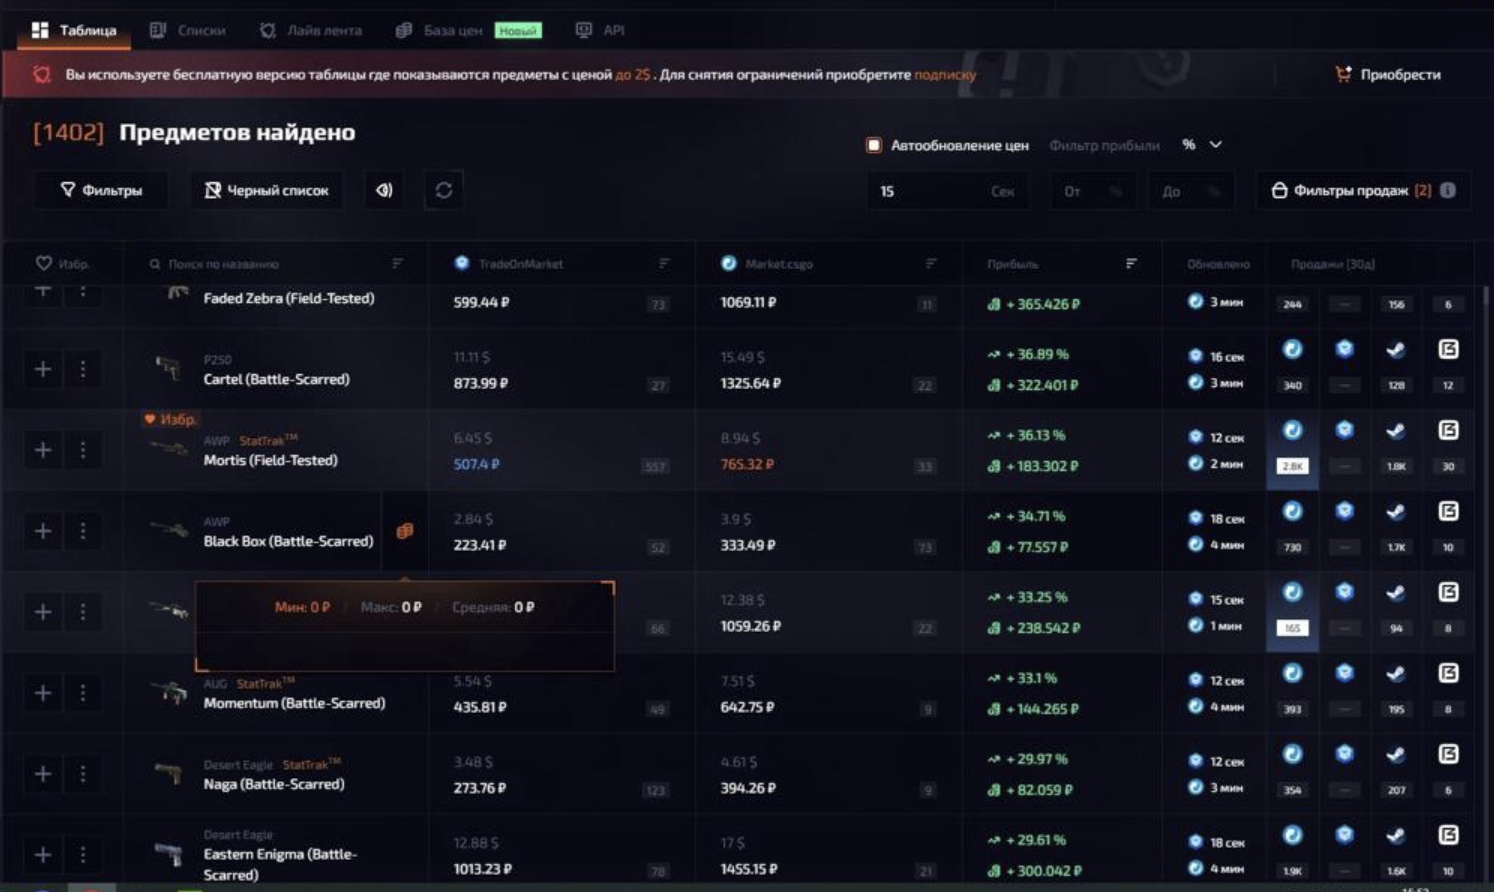
Task: Click the +36.89 % profit value
Action: (x=1036, y=354)
